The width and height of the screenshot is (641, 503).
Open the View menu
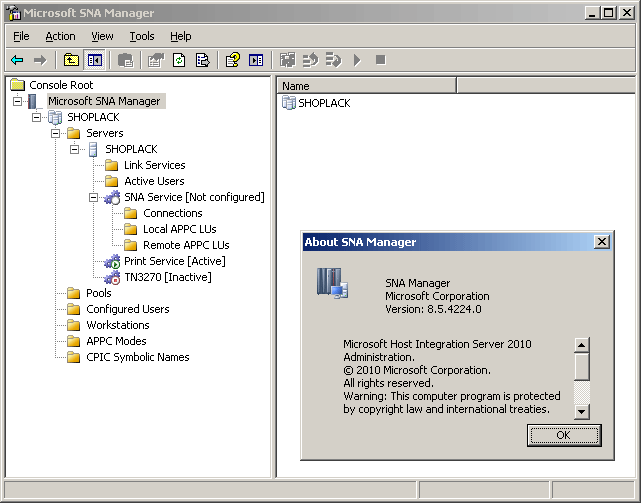[x=102, y=36]
